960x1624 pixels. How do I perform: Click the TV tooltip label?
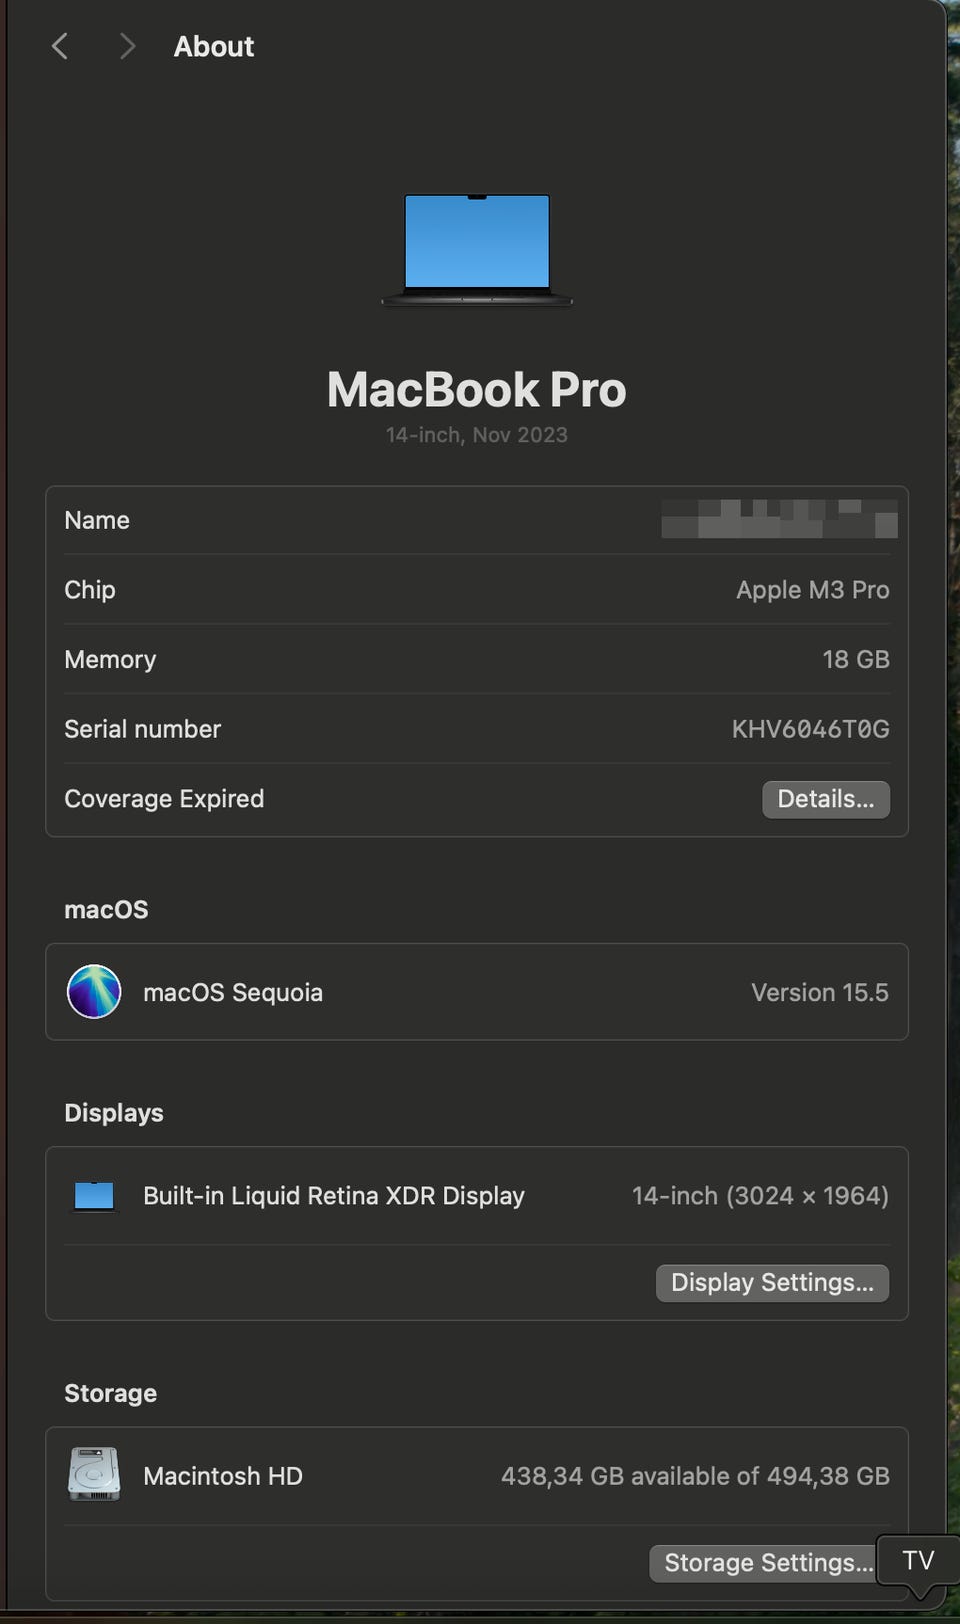click(x=918, y=1560)
